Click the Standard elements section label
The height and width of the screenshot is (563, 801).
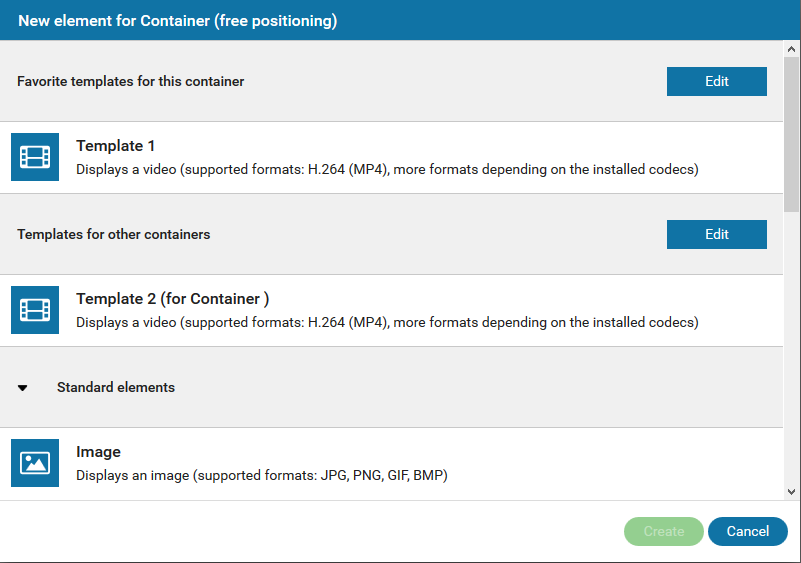point(116,387)
